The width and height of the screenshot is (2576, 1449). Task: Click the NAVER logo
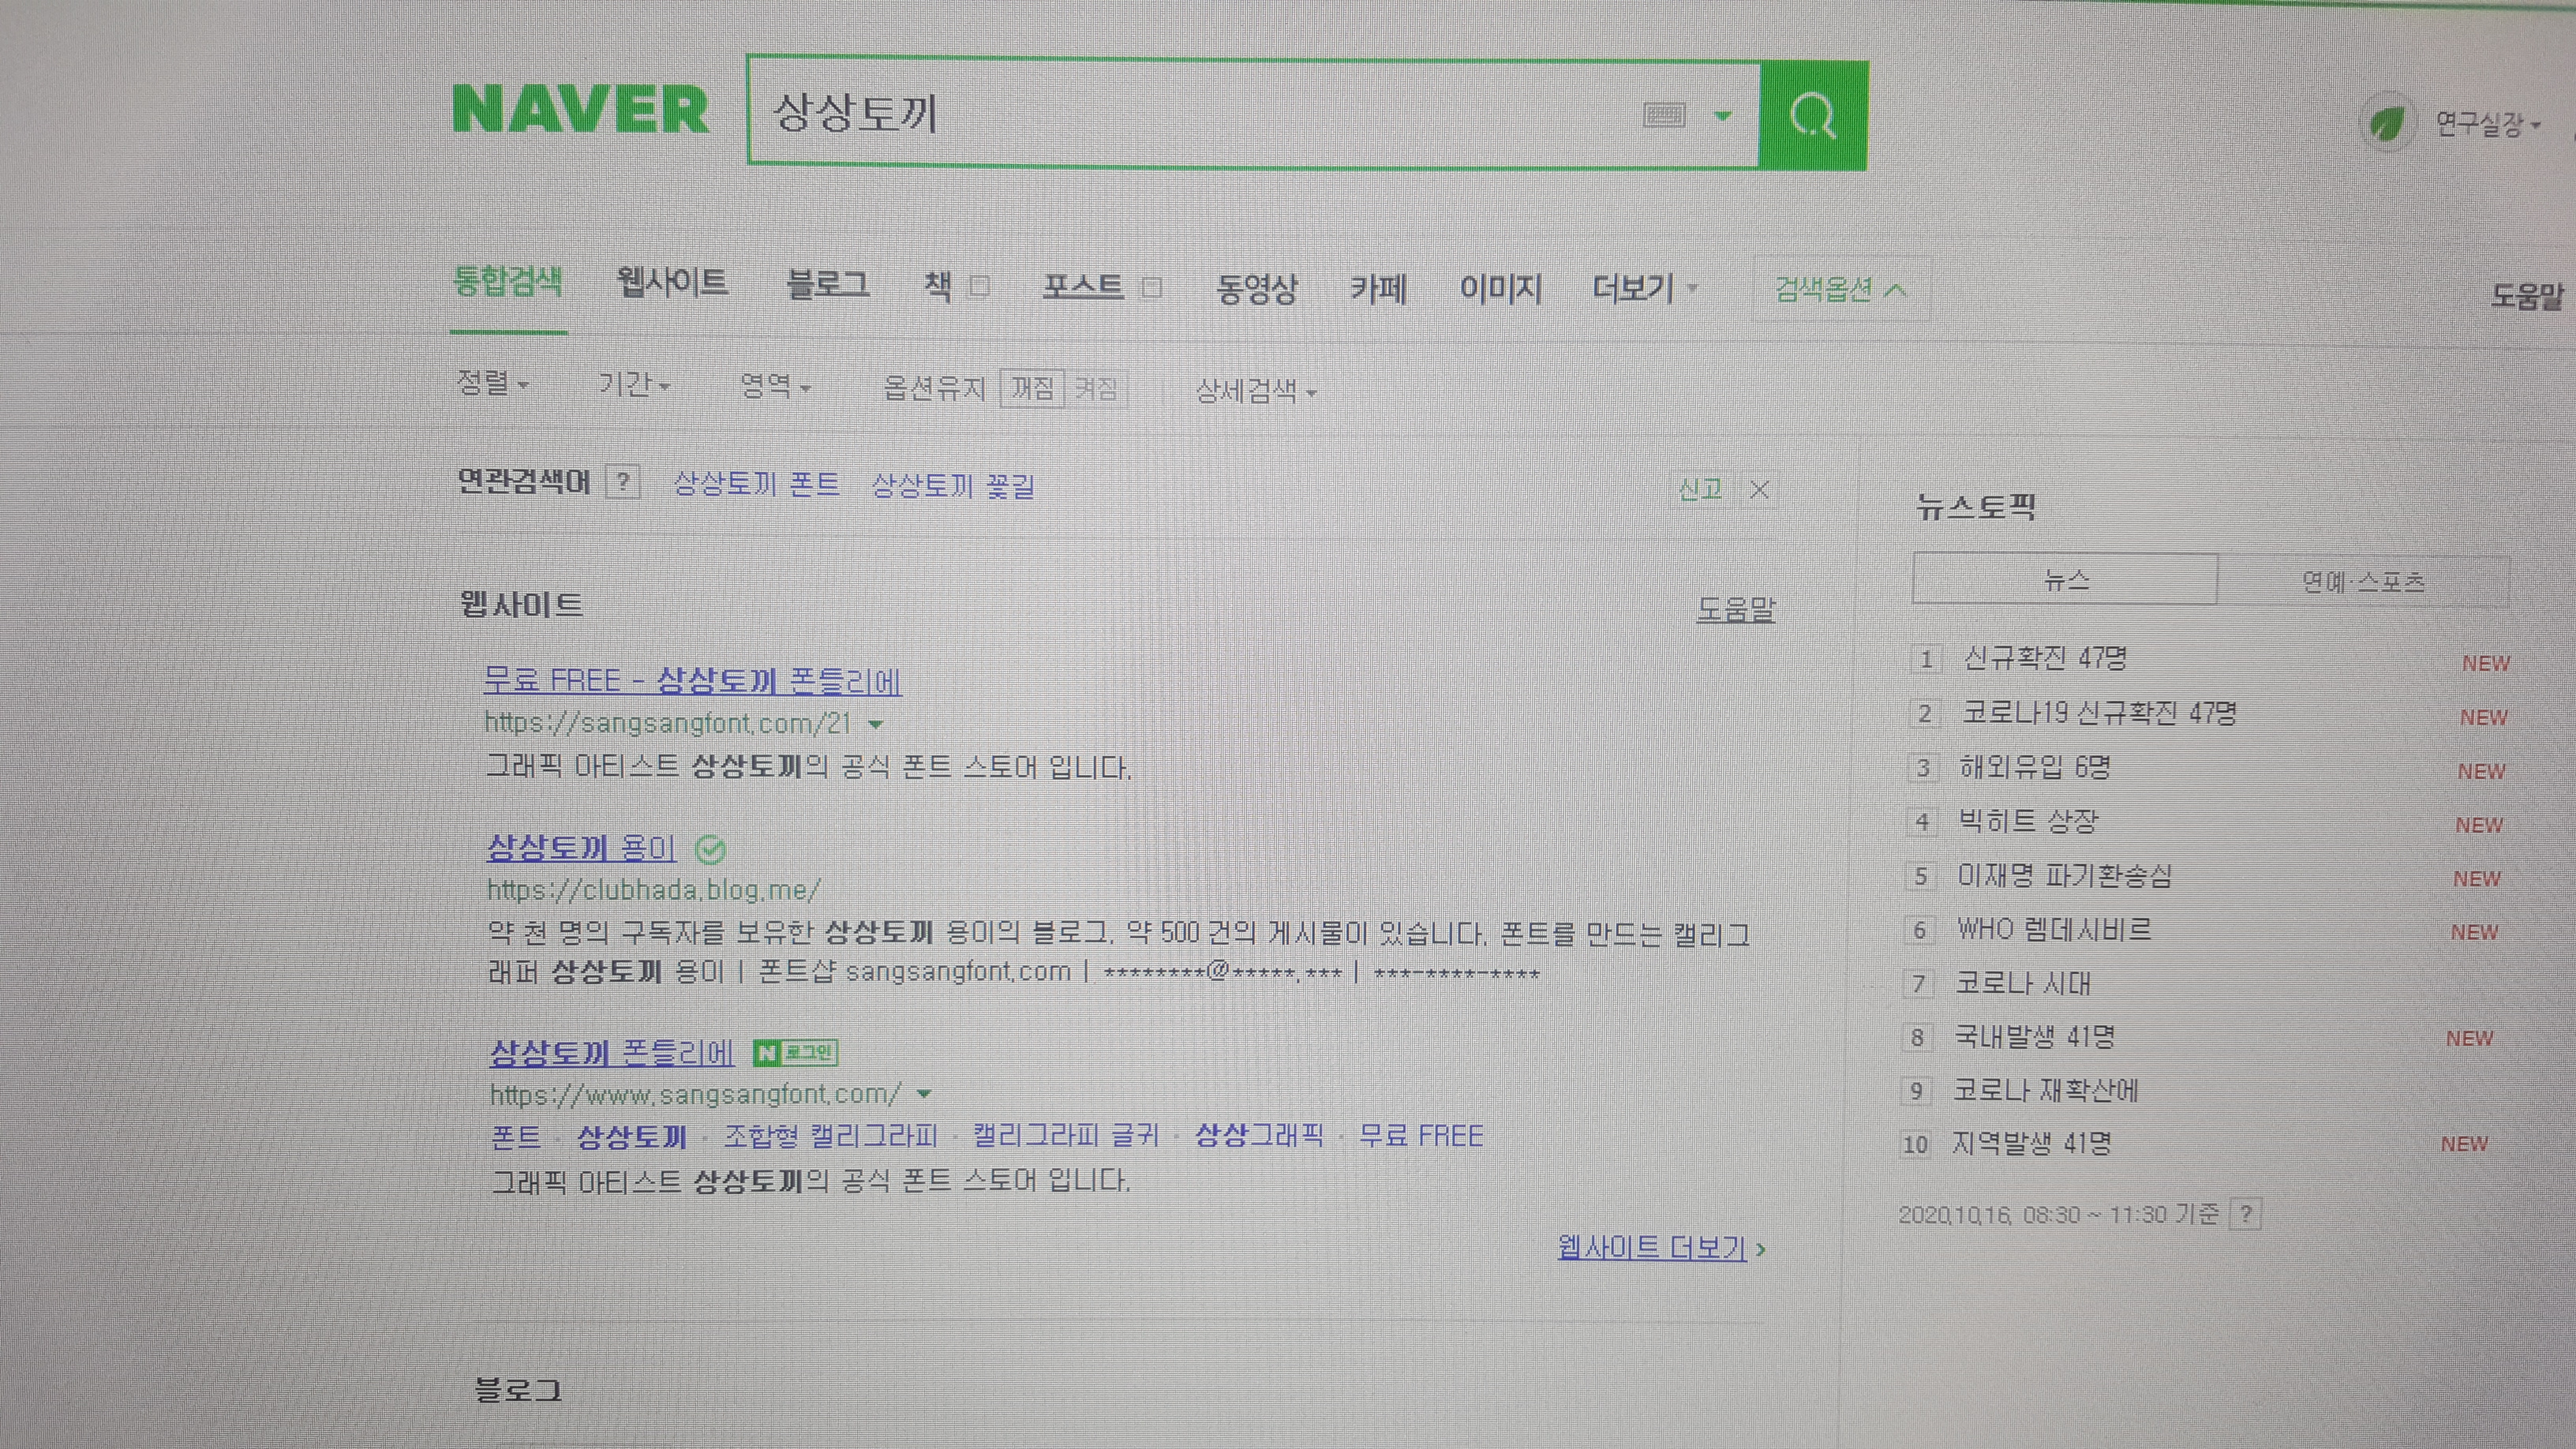coord(581,109)
